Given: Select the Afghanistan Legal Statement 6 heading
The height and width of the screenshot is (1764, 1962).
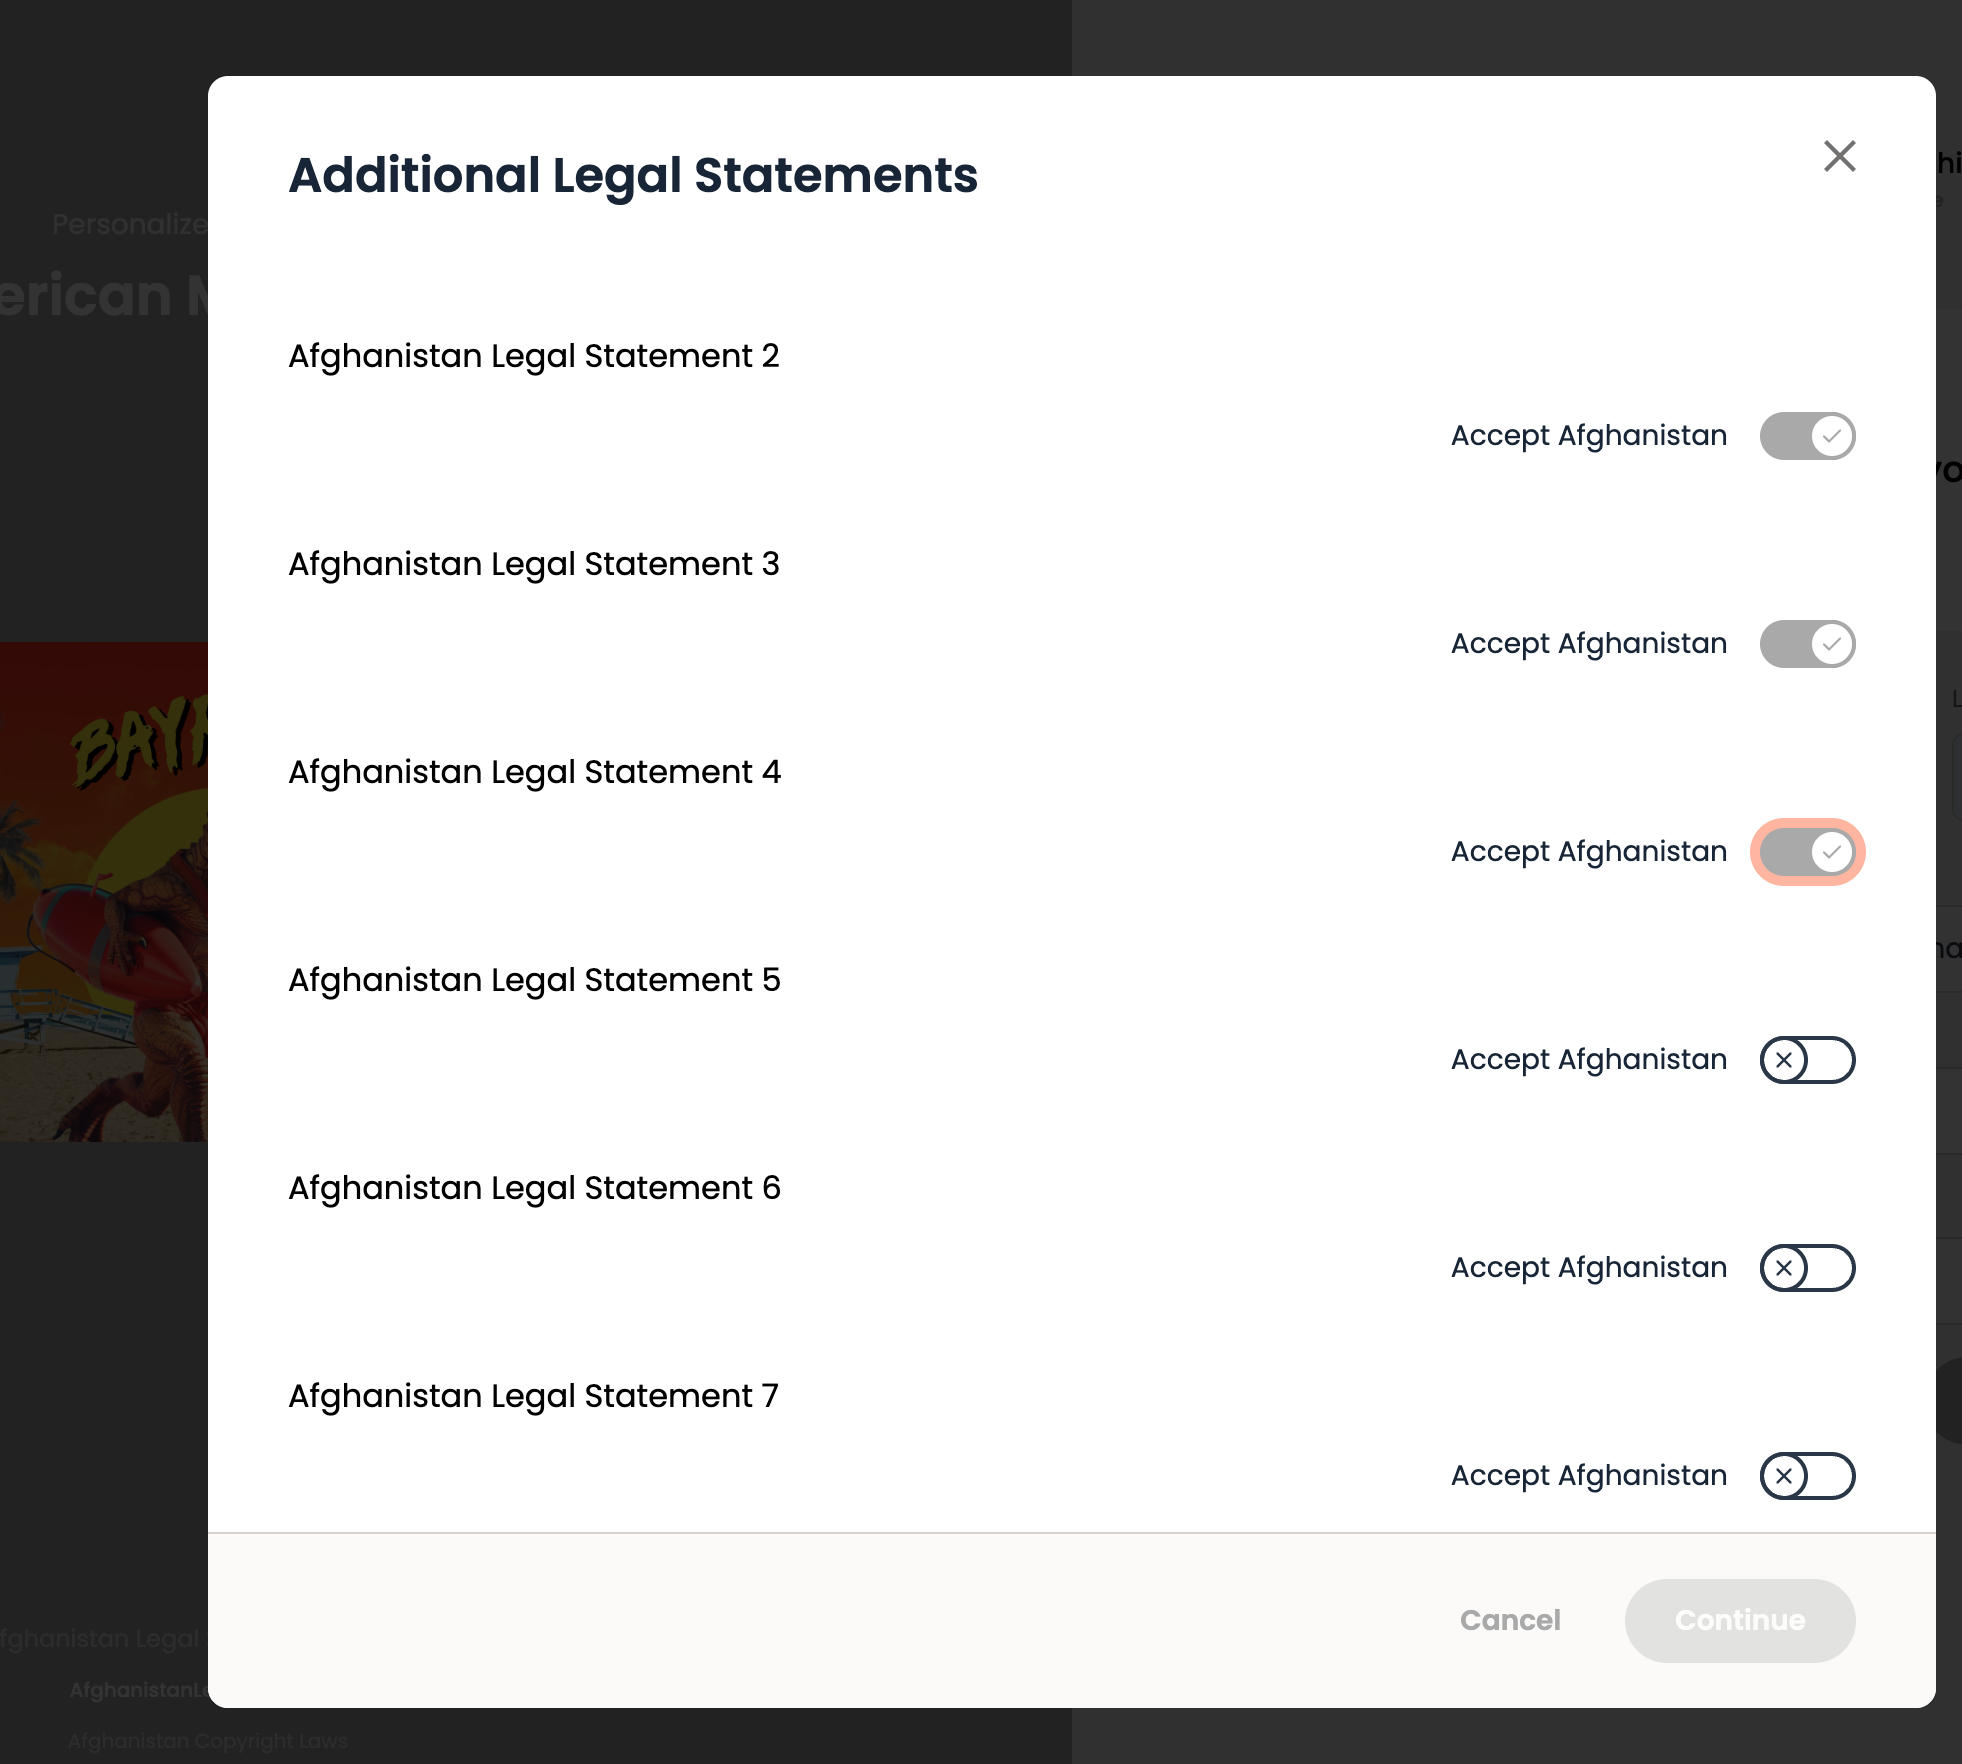Looking at the screenshot, I should coord(534,1188).
